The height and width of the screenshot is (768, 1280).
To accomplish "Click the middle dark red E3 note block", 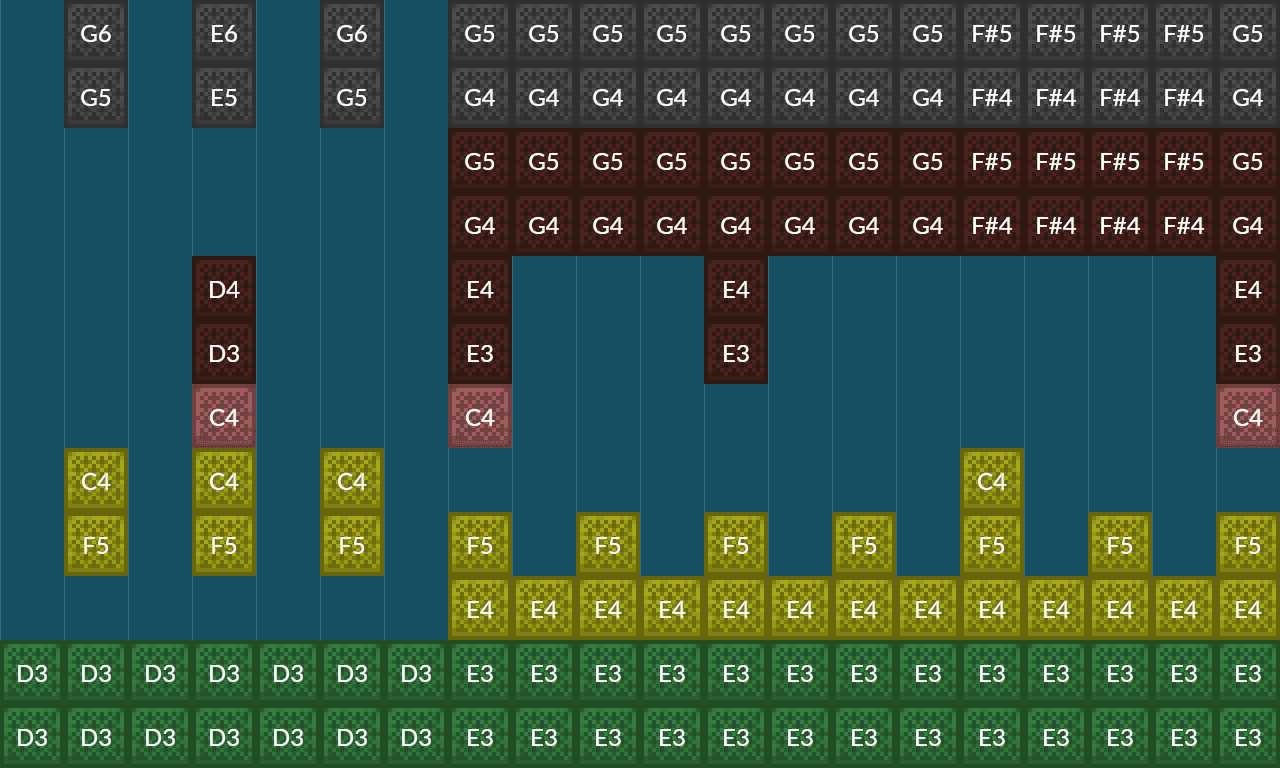I will [x=736, y=353].
